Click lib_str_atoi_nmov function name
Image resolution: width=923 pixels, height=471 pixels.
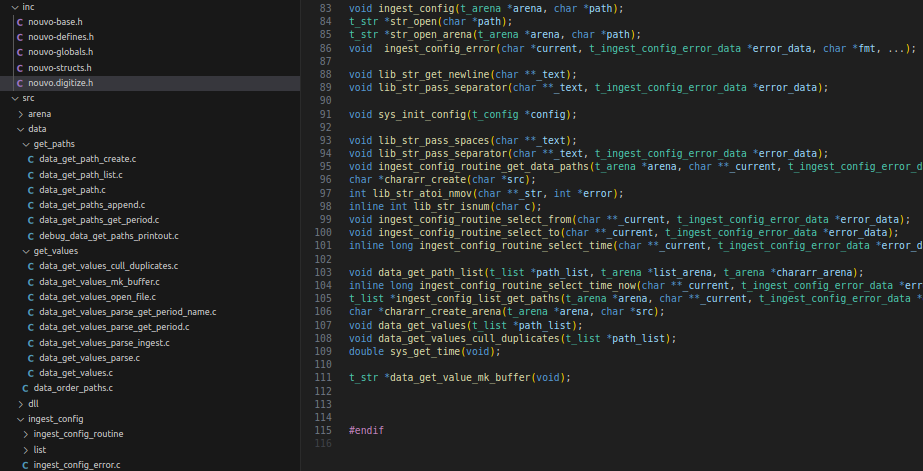point(422,194)
